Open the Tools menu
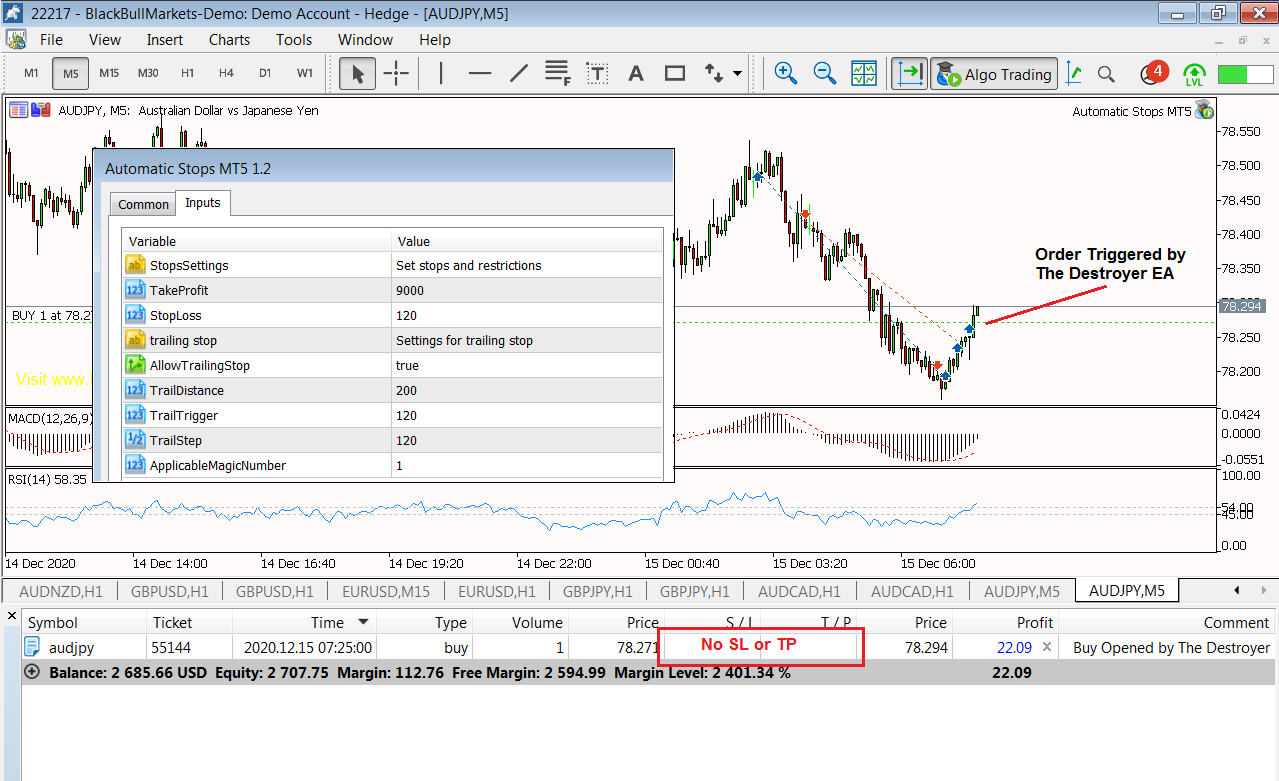Screen dimensions: 1279x781 coord(294,40)
